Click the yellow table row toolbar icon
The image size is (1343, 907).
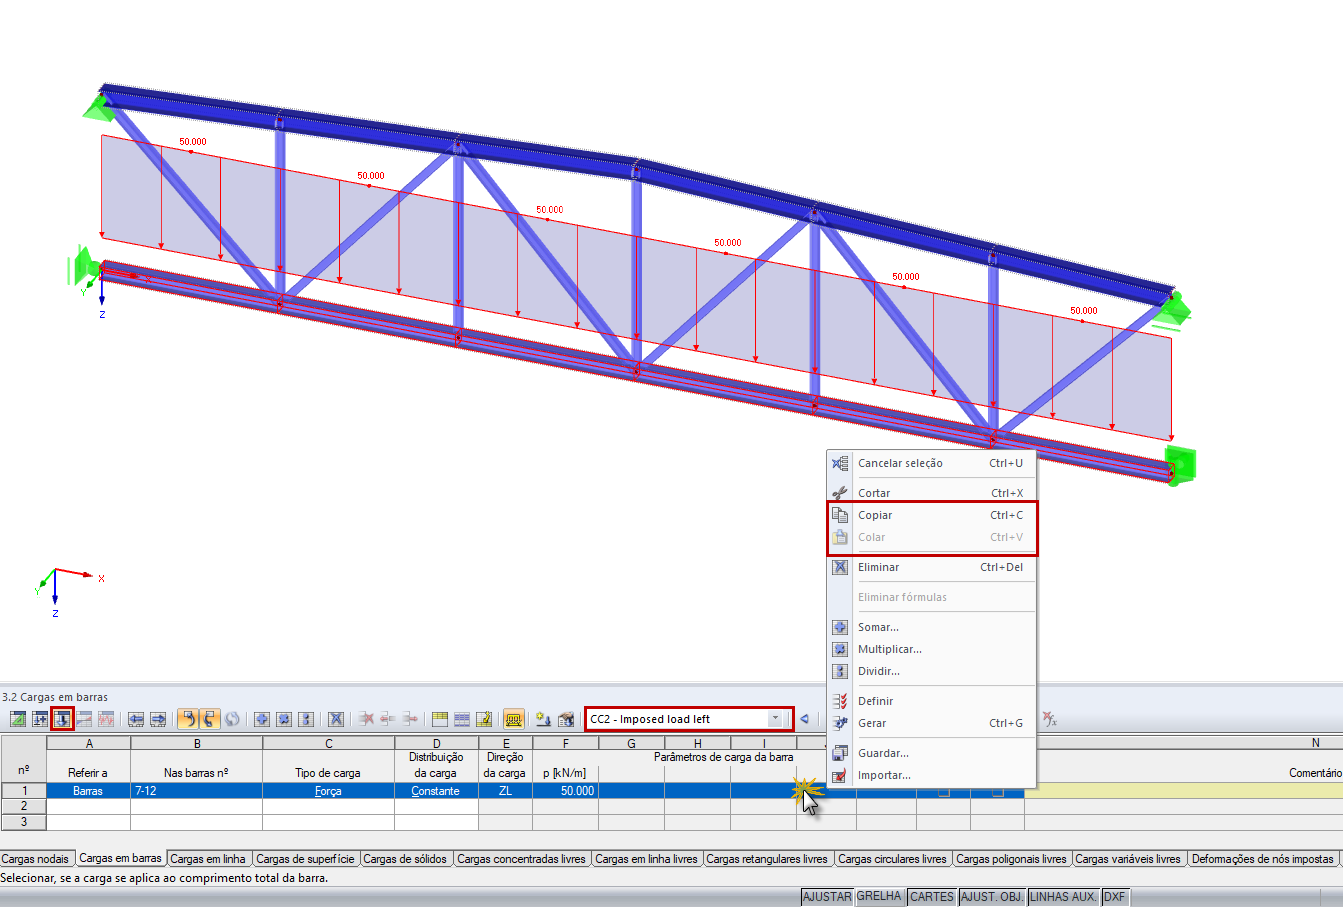440,719
